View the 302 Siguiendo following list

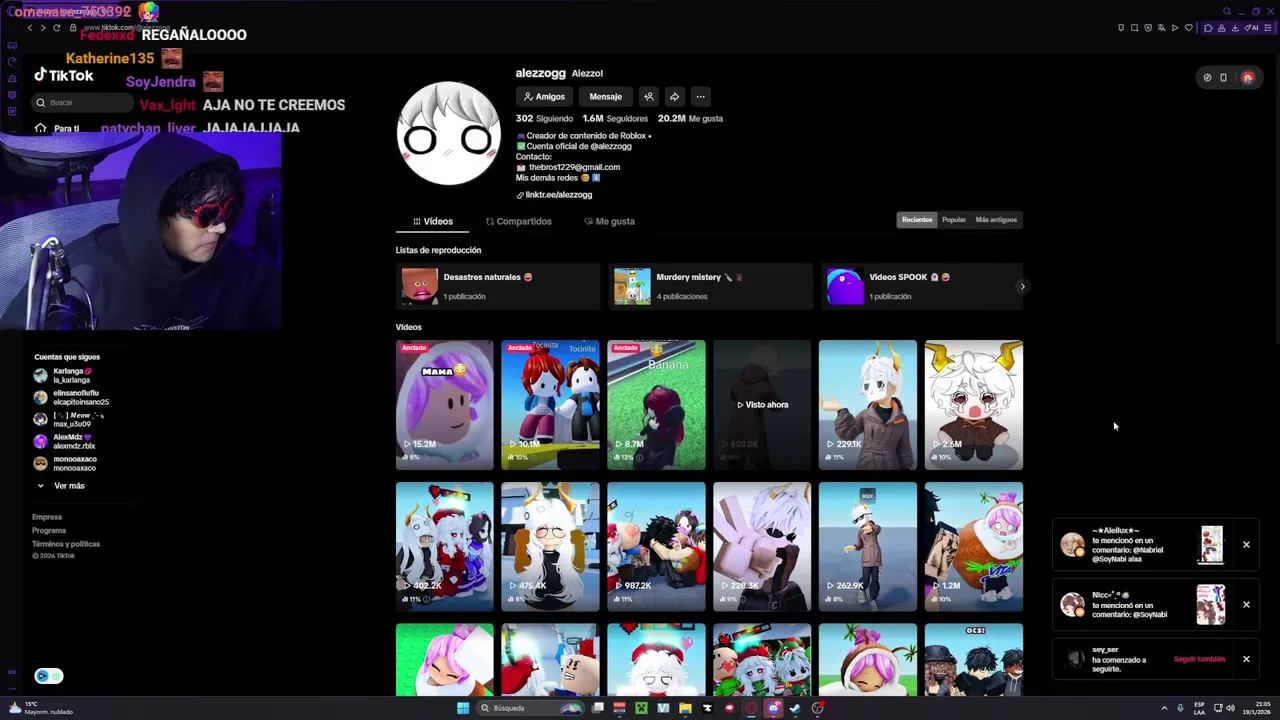click(x=544, y=118)
